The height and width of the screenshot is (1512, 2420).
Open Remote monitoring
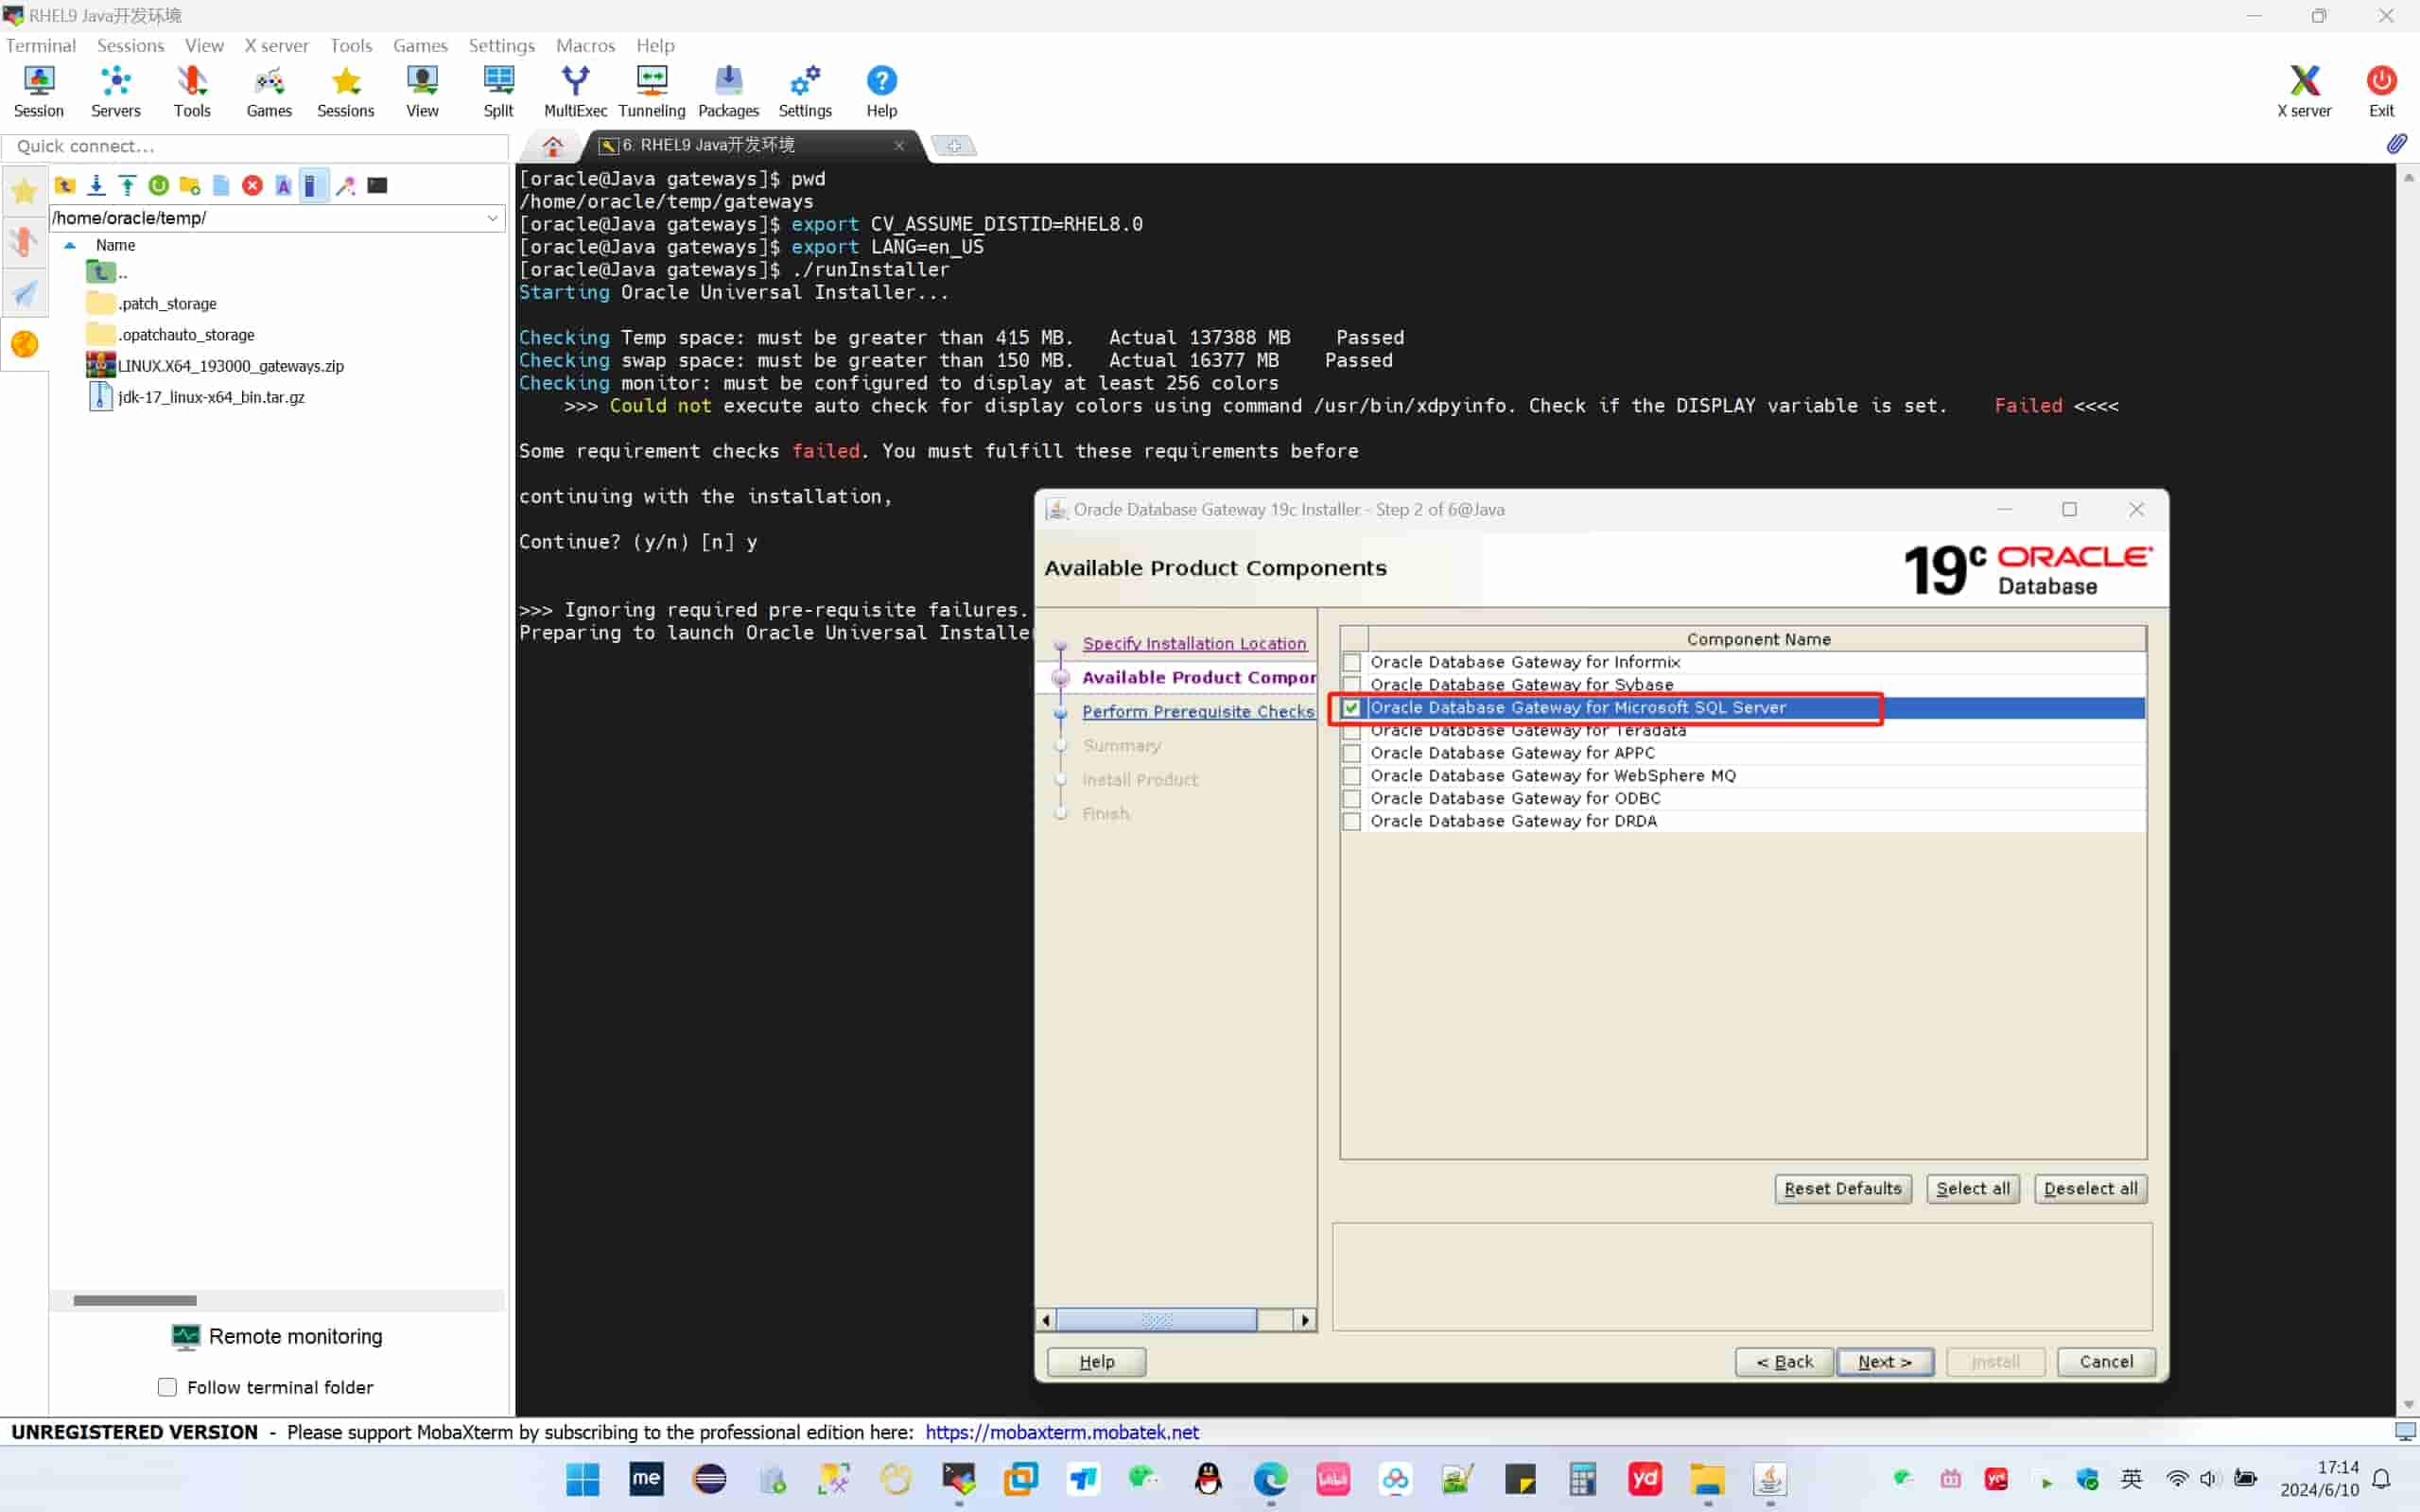click(x=277, y=1337)
